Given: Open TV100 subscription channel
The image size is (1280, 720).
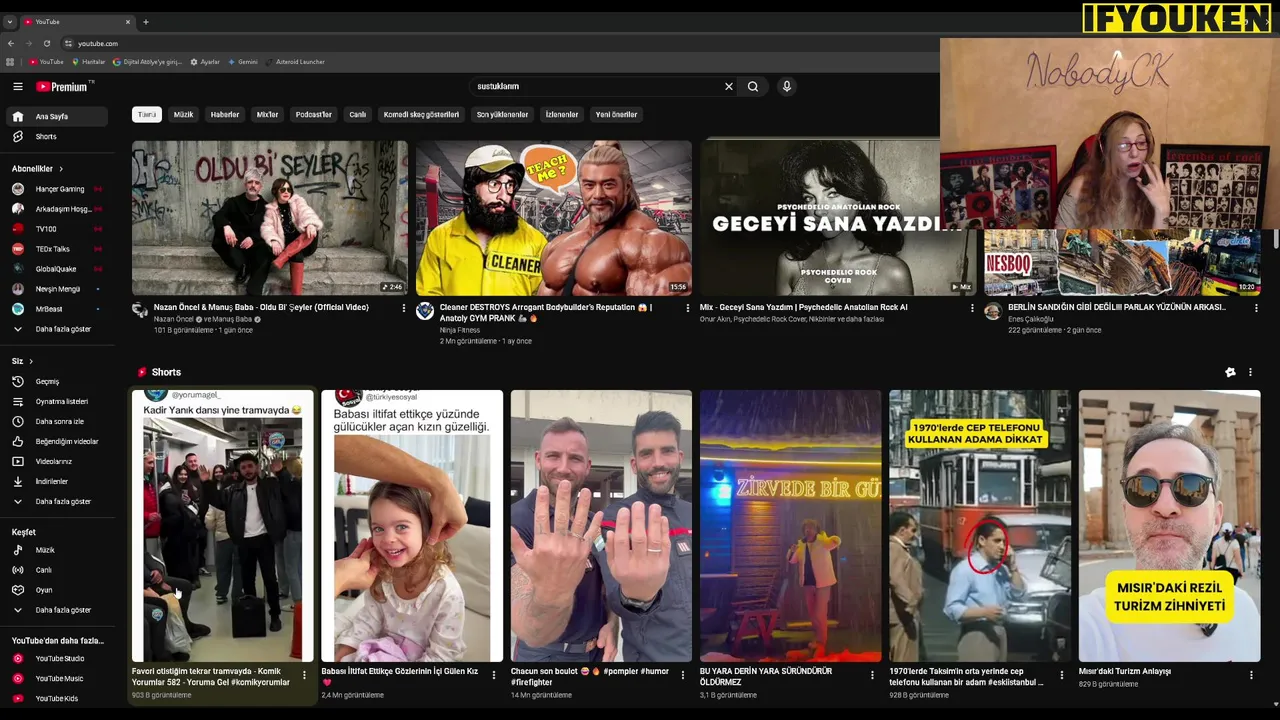Looking at the screenshot, I should coord(55,229).
